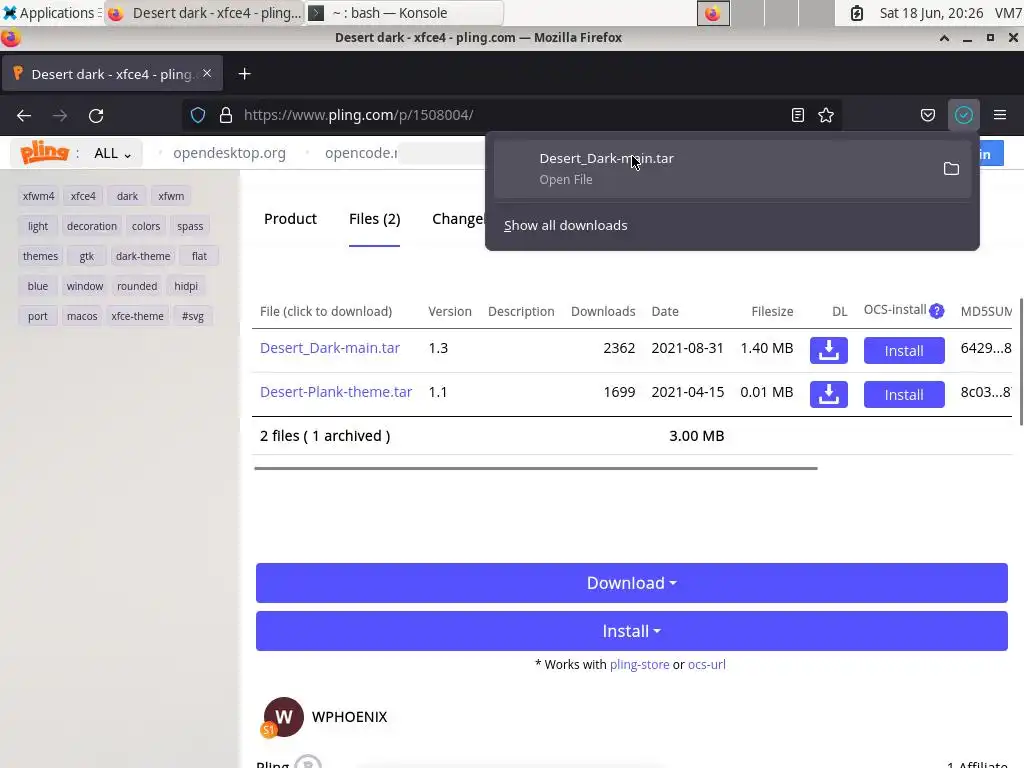Bookmark this page with the star
The image size is (1024, 768).
coord(826,116)
